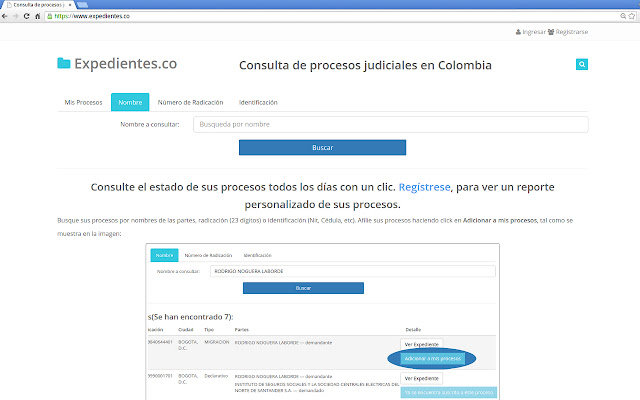Click 'Consulta de procesos judiciales en Colombia' heading
This screenshot has height=400, width=640.
[365, 65]
